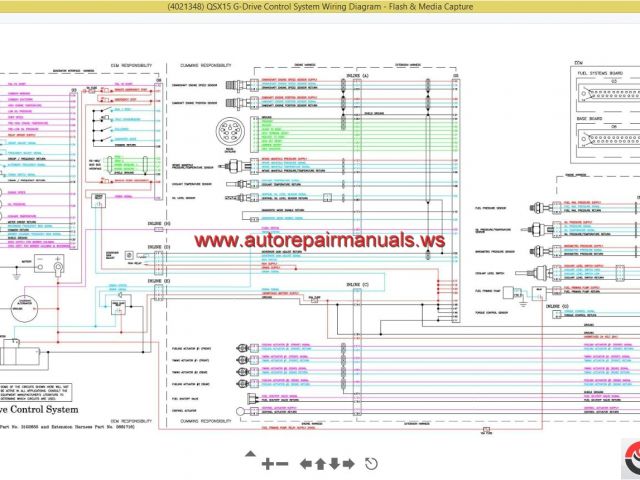This screenshot has height=480, width=640.
Task: Click the INLINE (E) connector label
Action: coord(160,282)
